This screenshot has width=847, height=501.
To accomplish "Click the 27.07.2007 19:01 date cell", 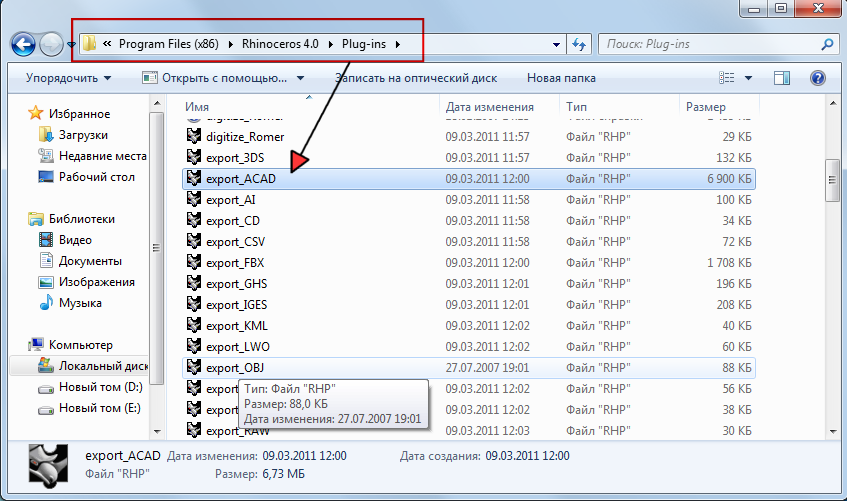I will click(487, 368).
